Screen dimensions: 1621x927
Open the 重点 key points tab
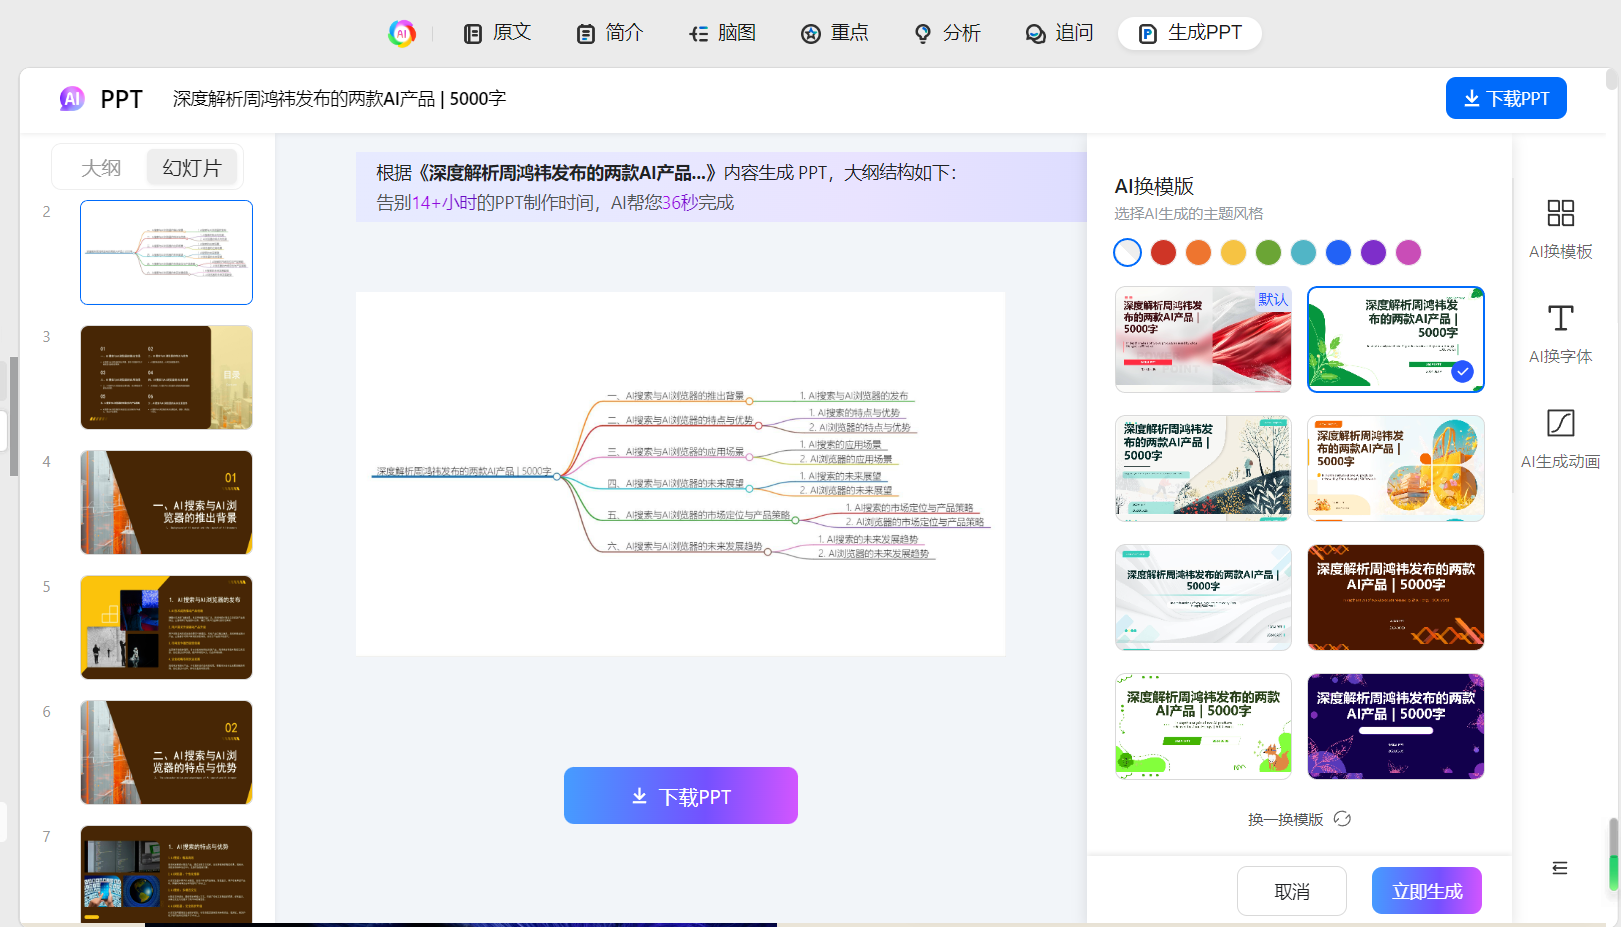835,33
